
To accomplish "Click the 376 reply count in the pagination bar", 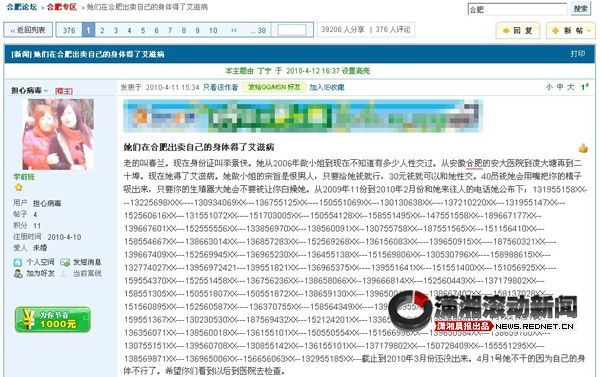I will (69, 30).
